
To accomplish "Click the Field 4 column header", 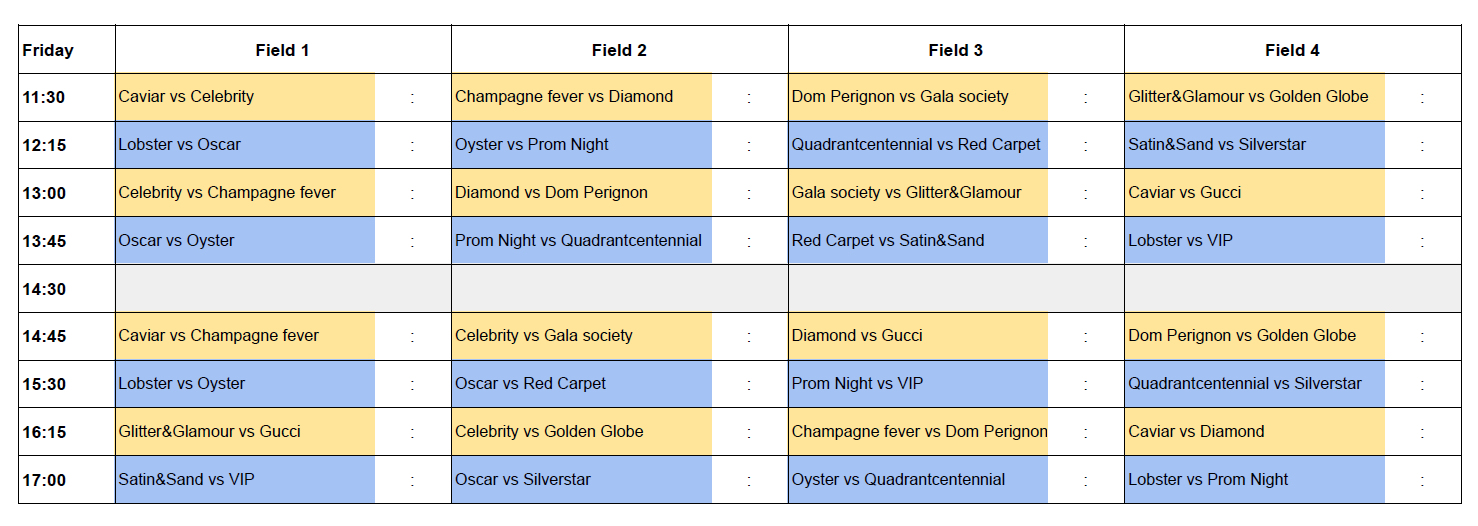I will pyautogui.click(x=1292, y=50).
